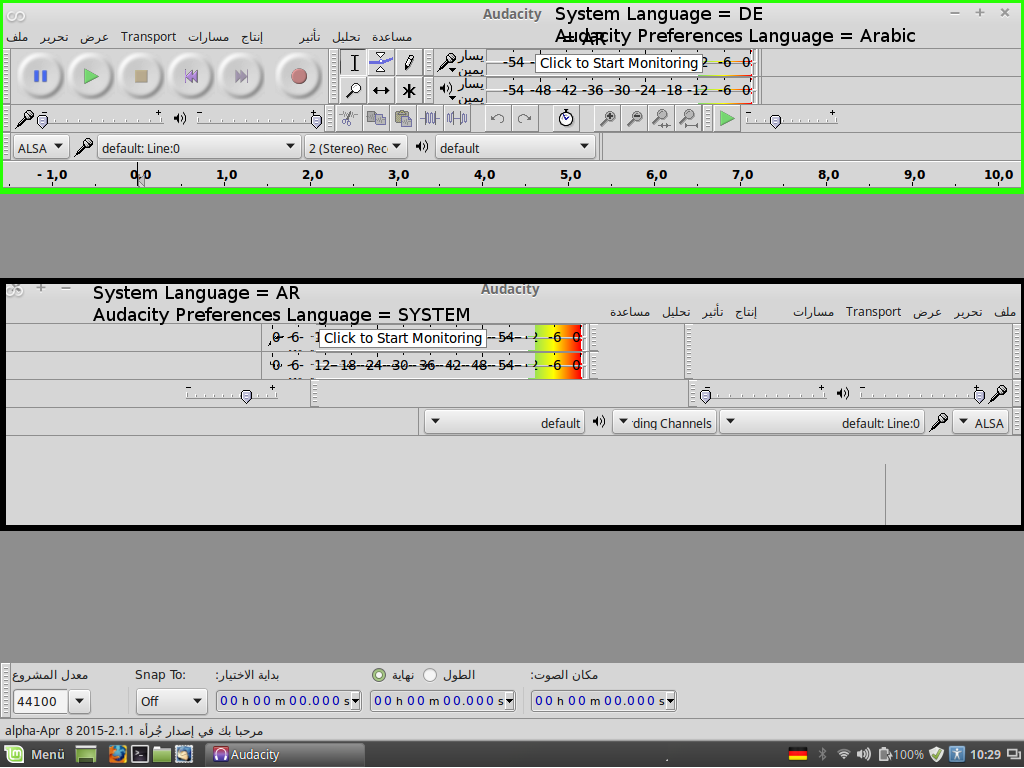Click the green Play-at-speed icon
This screenshot has width=1024, height=768.
[x=727, y=119]
